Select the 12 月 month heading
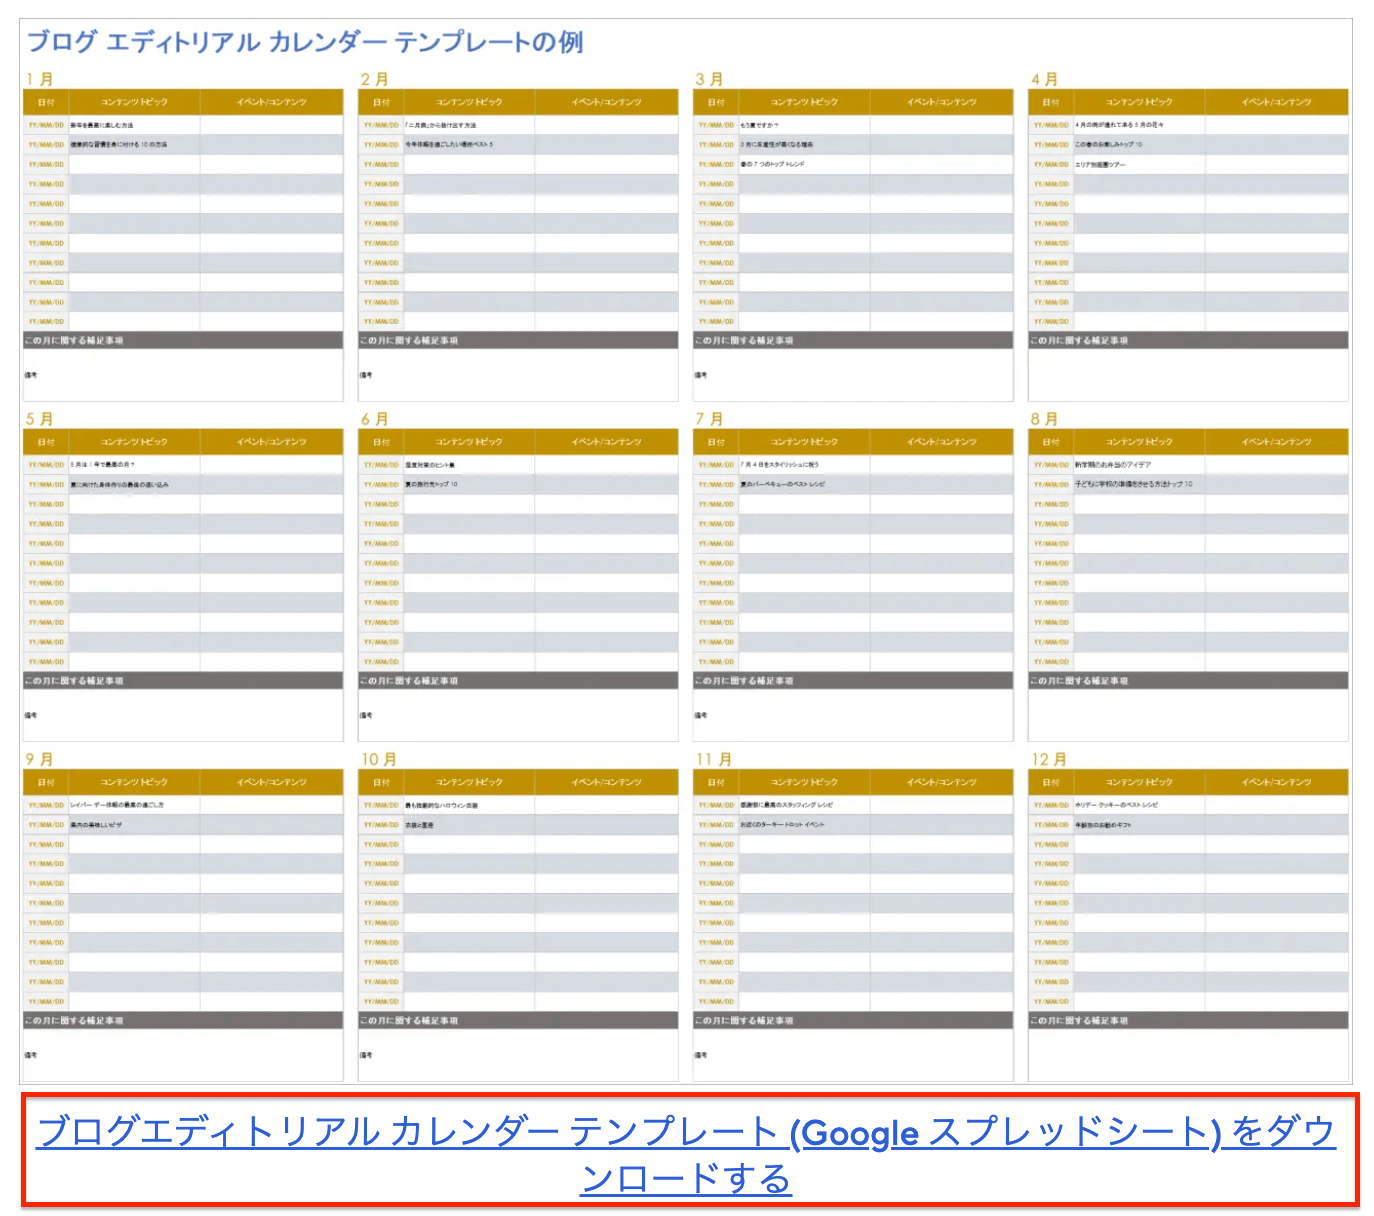1374x1216 pixels. click(1049, 758)
